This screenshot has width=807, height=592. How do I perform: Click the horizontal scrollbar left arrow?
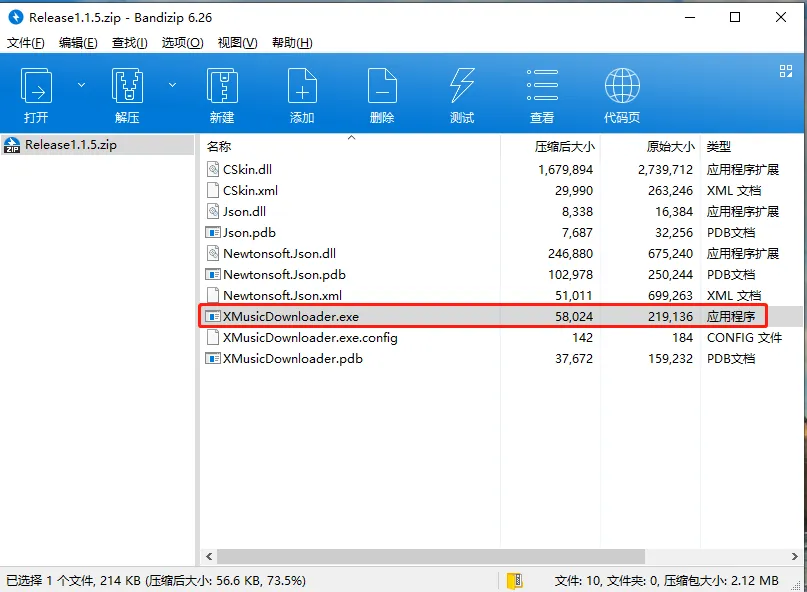pos(209,556)
